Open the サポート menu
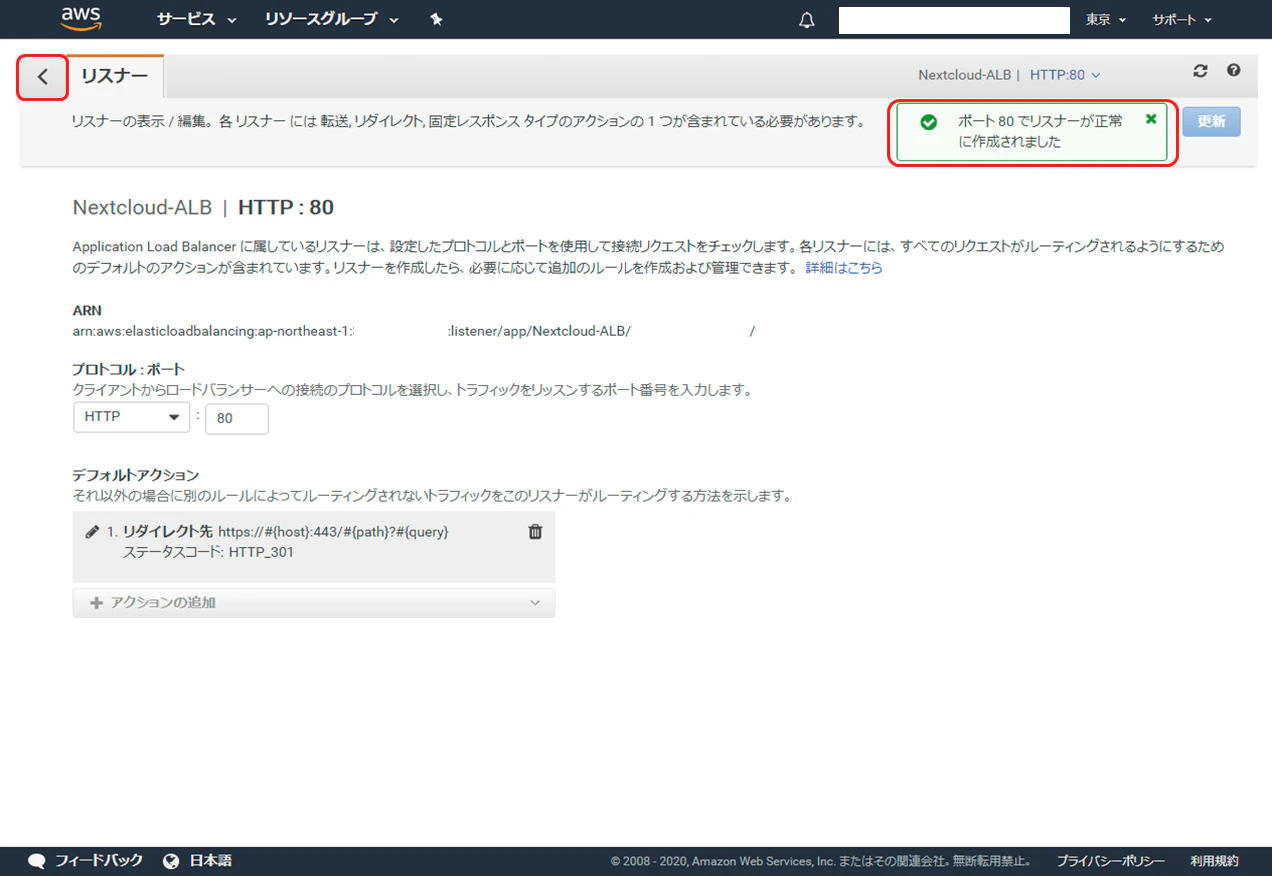 [1181, 20]
